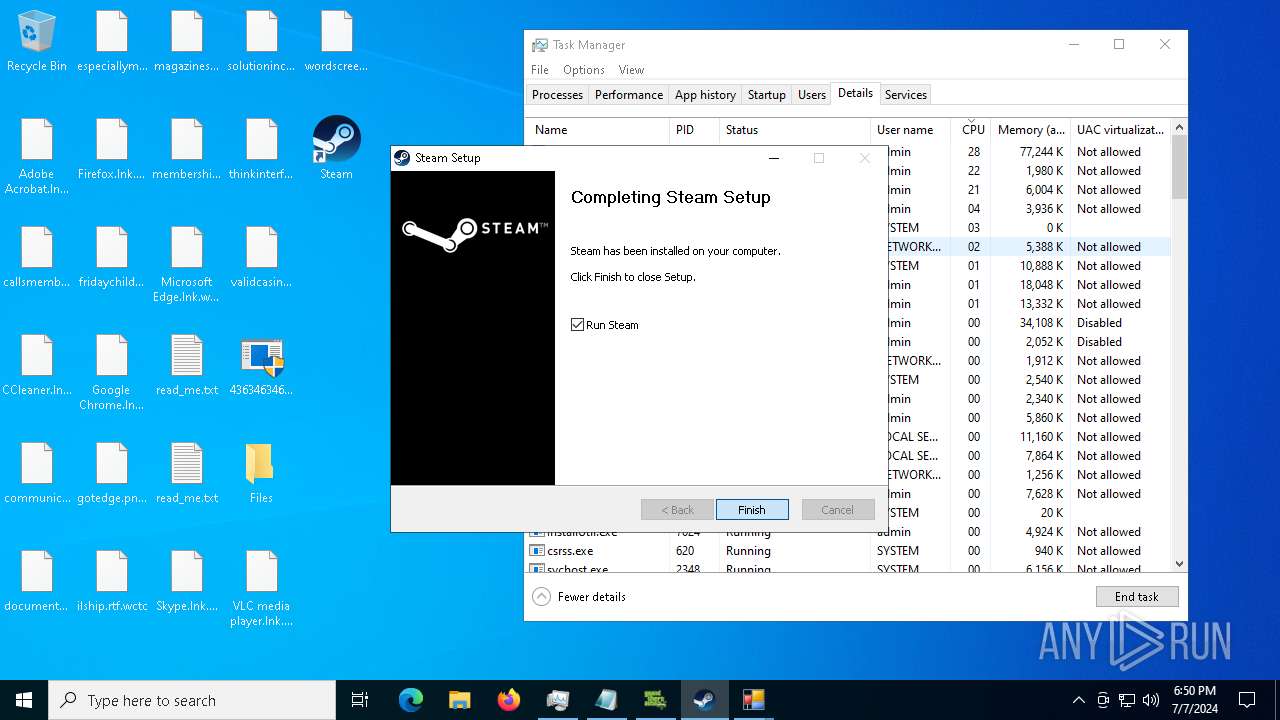Select the 436346346 installer icon on desktop
The height and width of the screenshot is (720, 1280).
click(261, 365)
